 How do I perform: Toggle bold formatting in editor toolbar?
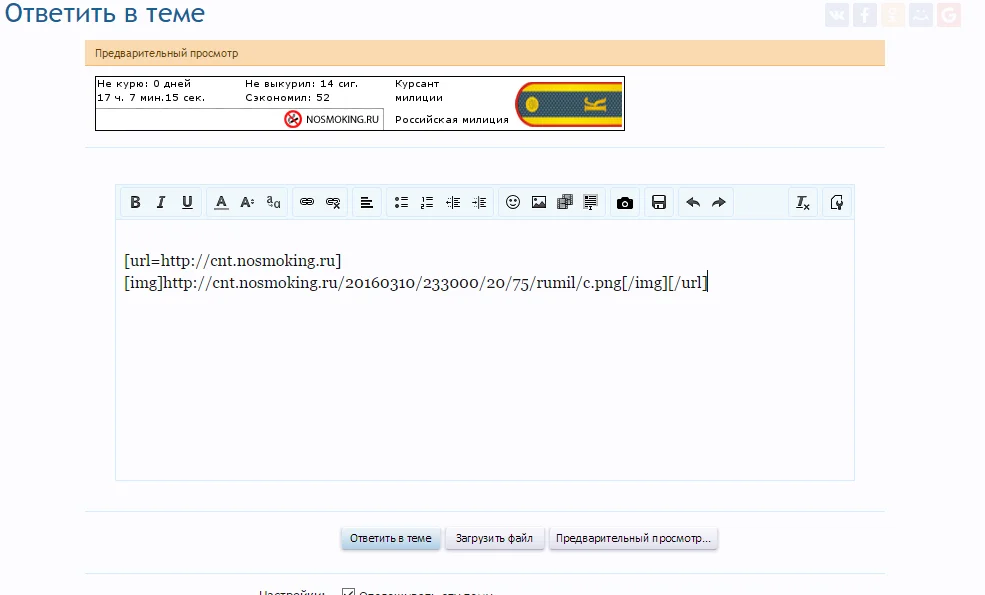tap(136, 202)
